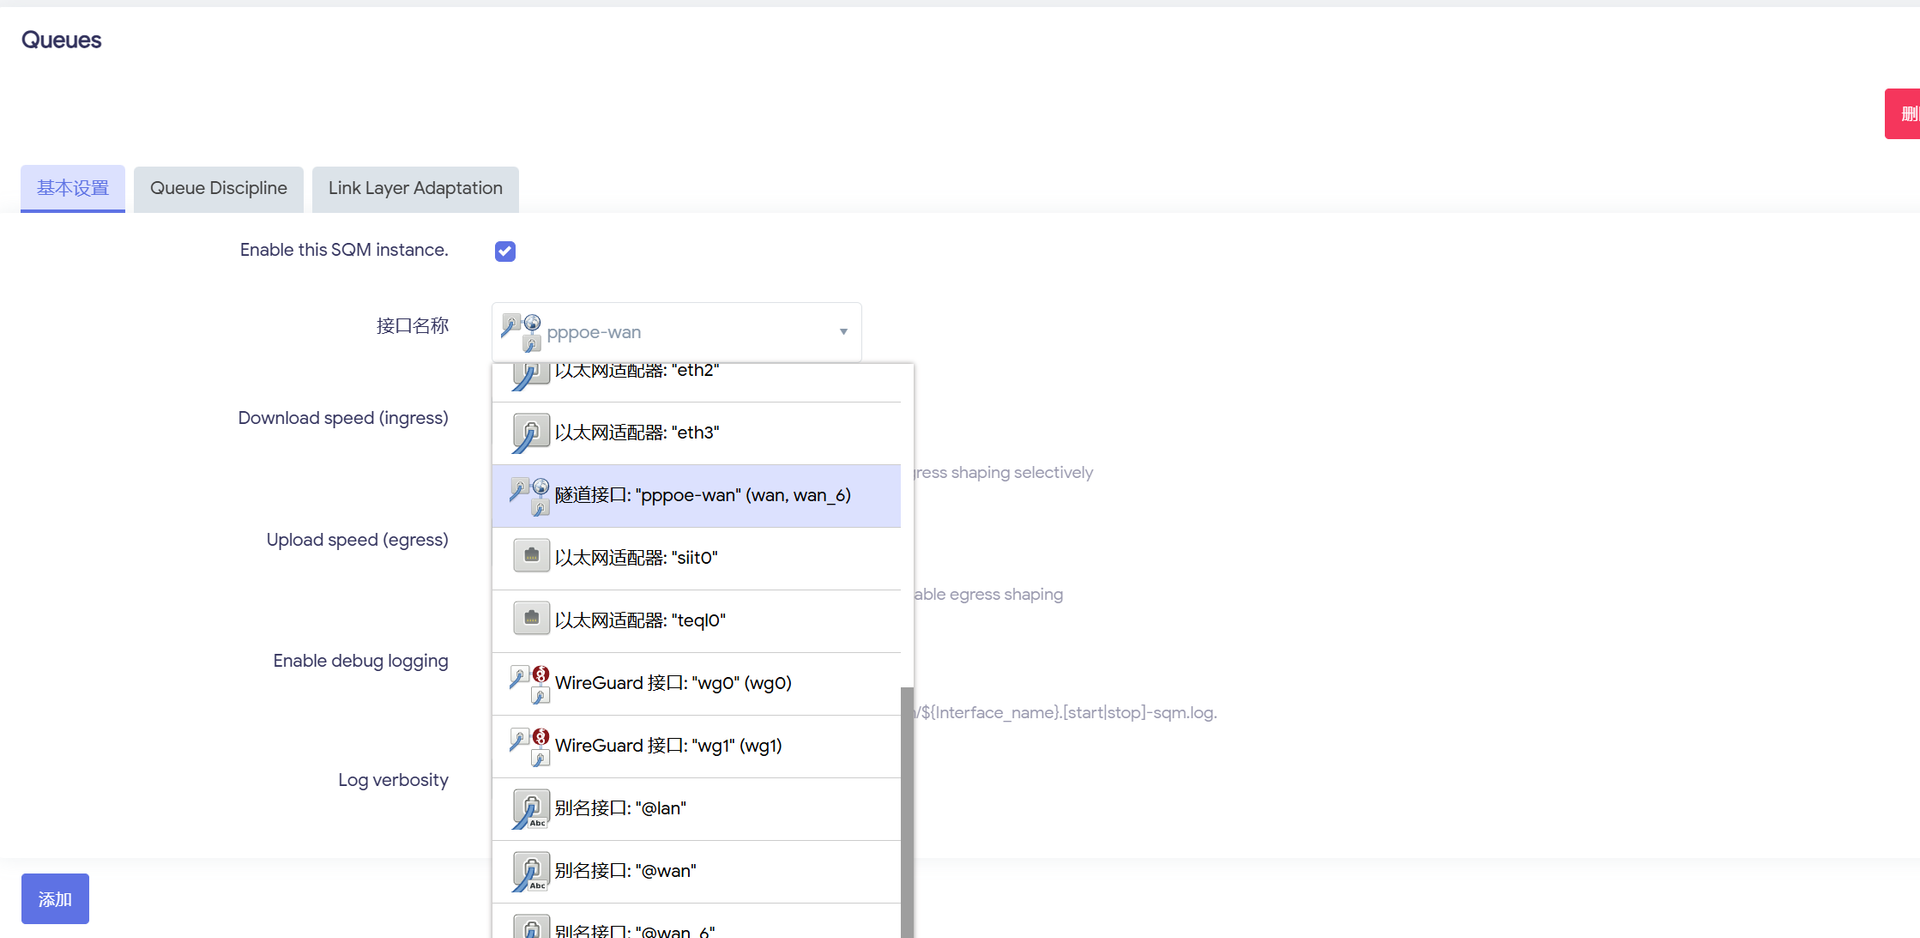Screen dimensions: 1920x938
Task: Click the Enable debug logging label
Action: pyautogui.click(x=360, y=661)
